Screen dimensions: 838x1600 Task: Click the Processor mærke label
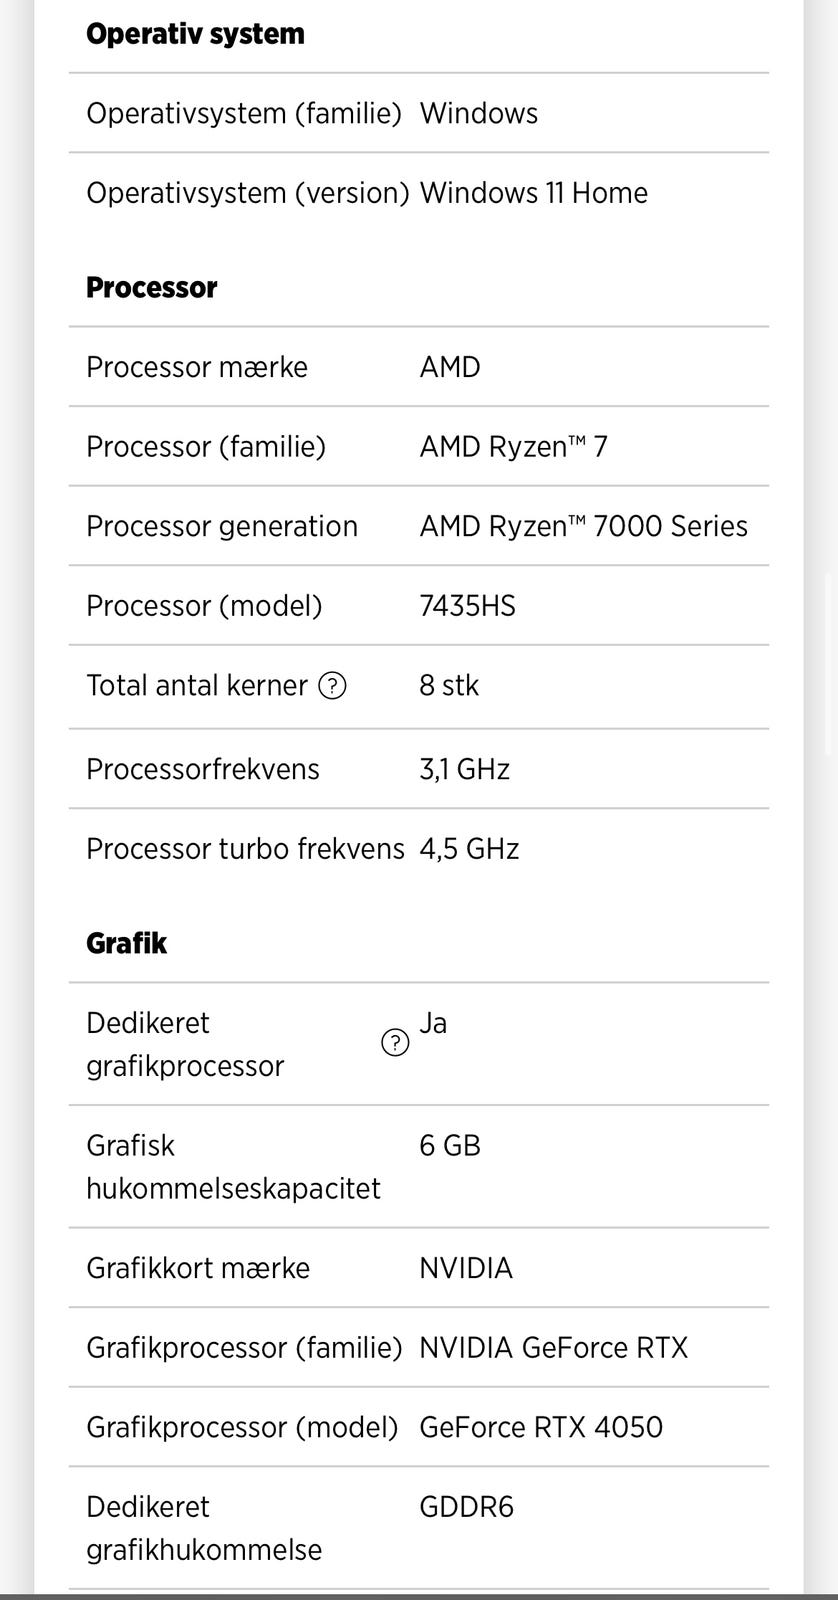197,367
